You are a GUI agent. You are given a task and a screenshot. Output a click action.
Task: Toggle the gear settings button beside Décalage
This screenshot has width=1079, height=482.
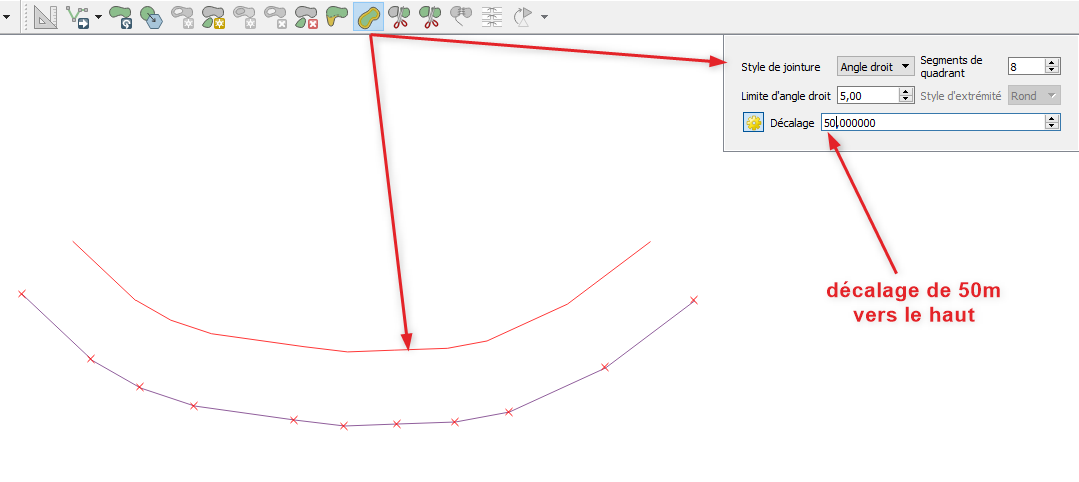pyautogui.click(x=754, y=123)
